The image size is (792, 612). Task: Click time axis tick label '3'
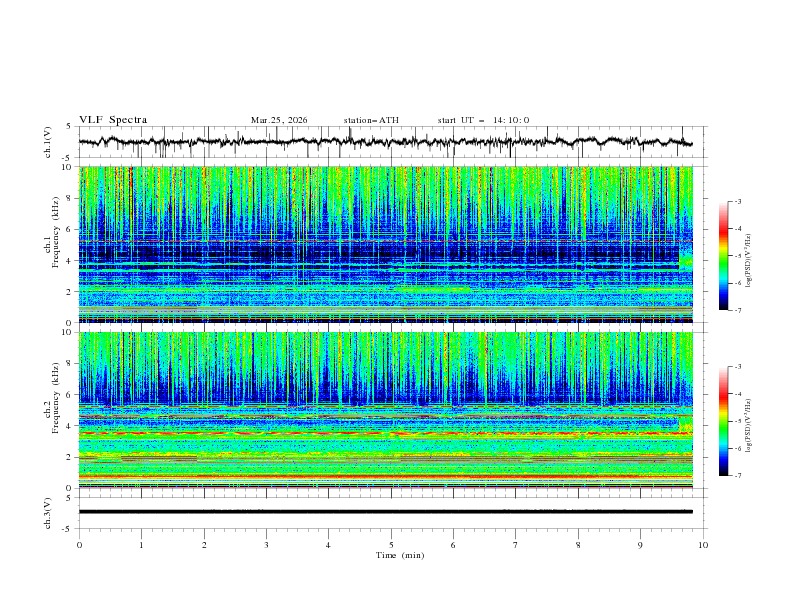[266, 545]
